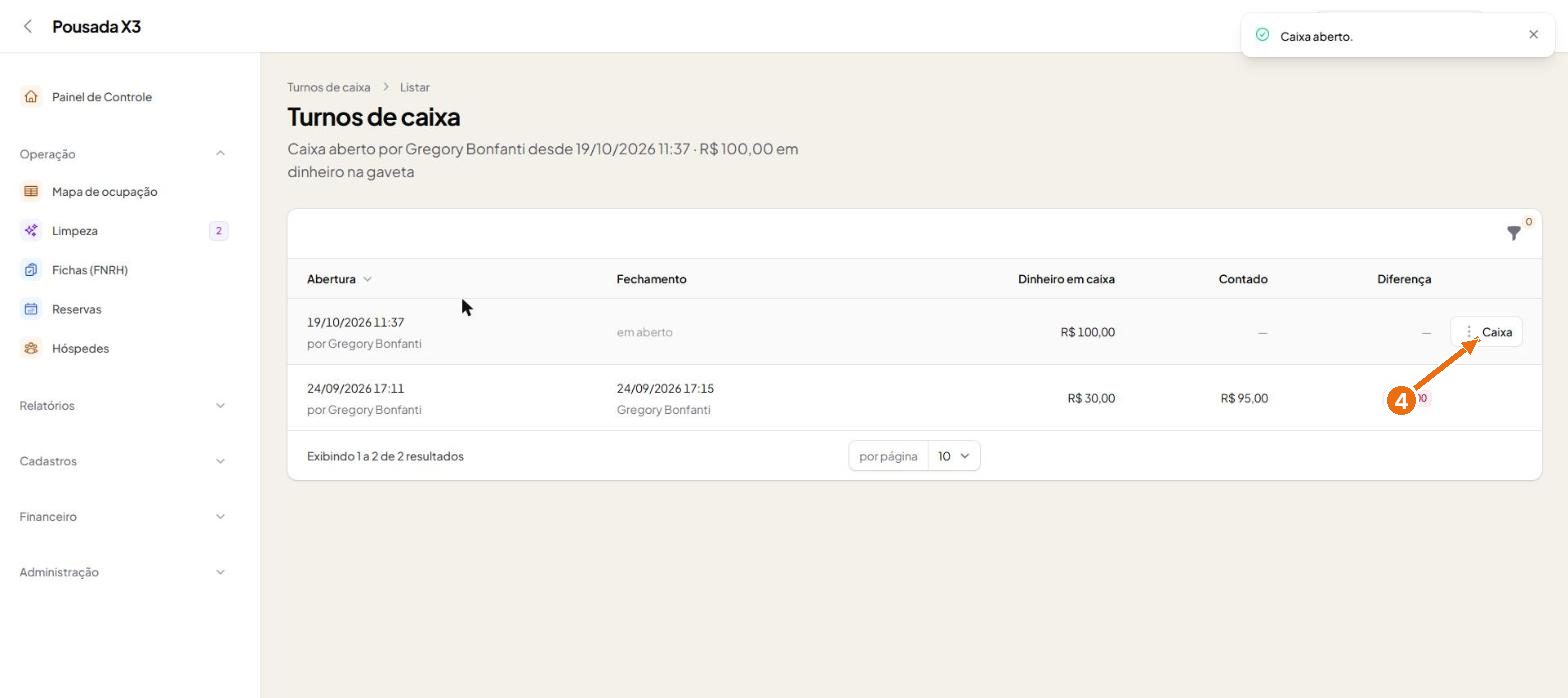
Task: Click the Mapa de ocupação table icon
Action: 31,192
